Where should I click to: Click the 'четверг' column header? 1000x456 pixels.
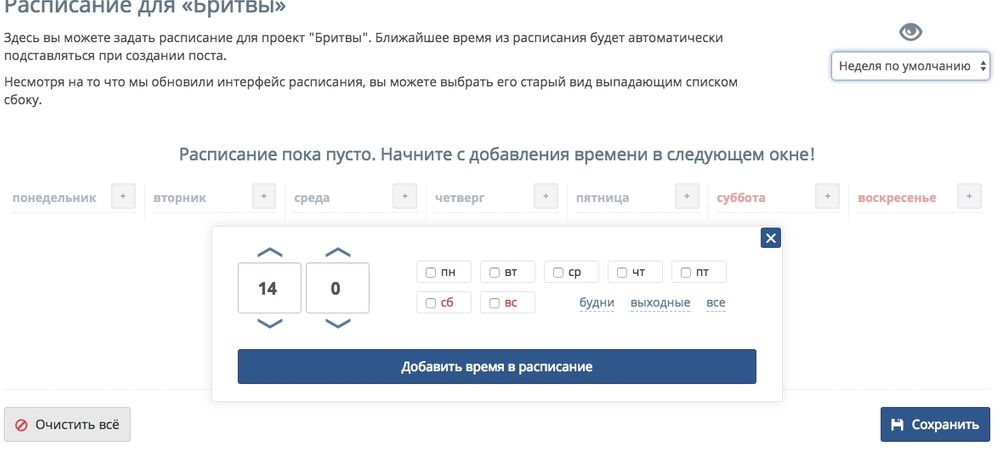(460, 198)
